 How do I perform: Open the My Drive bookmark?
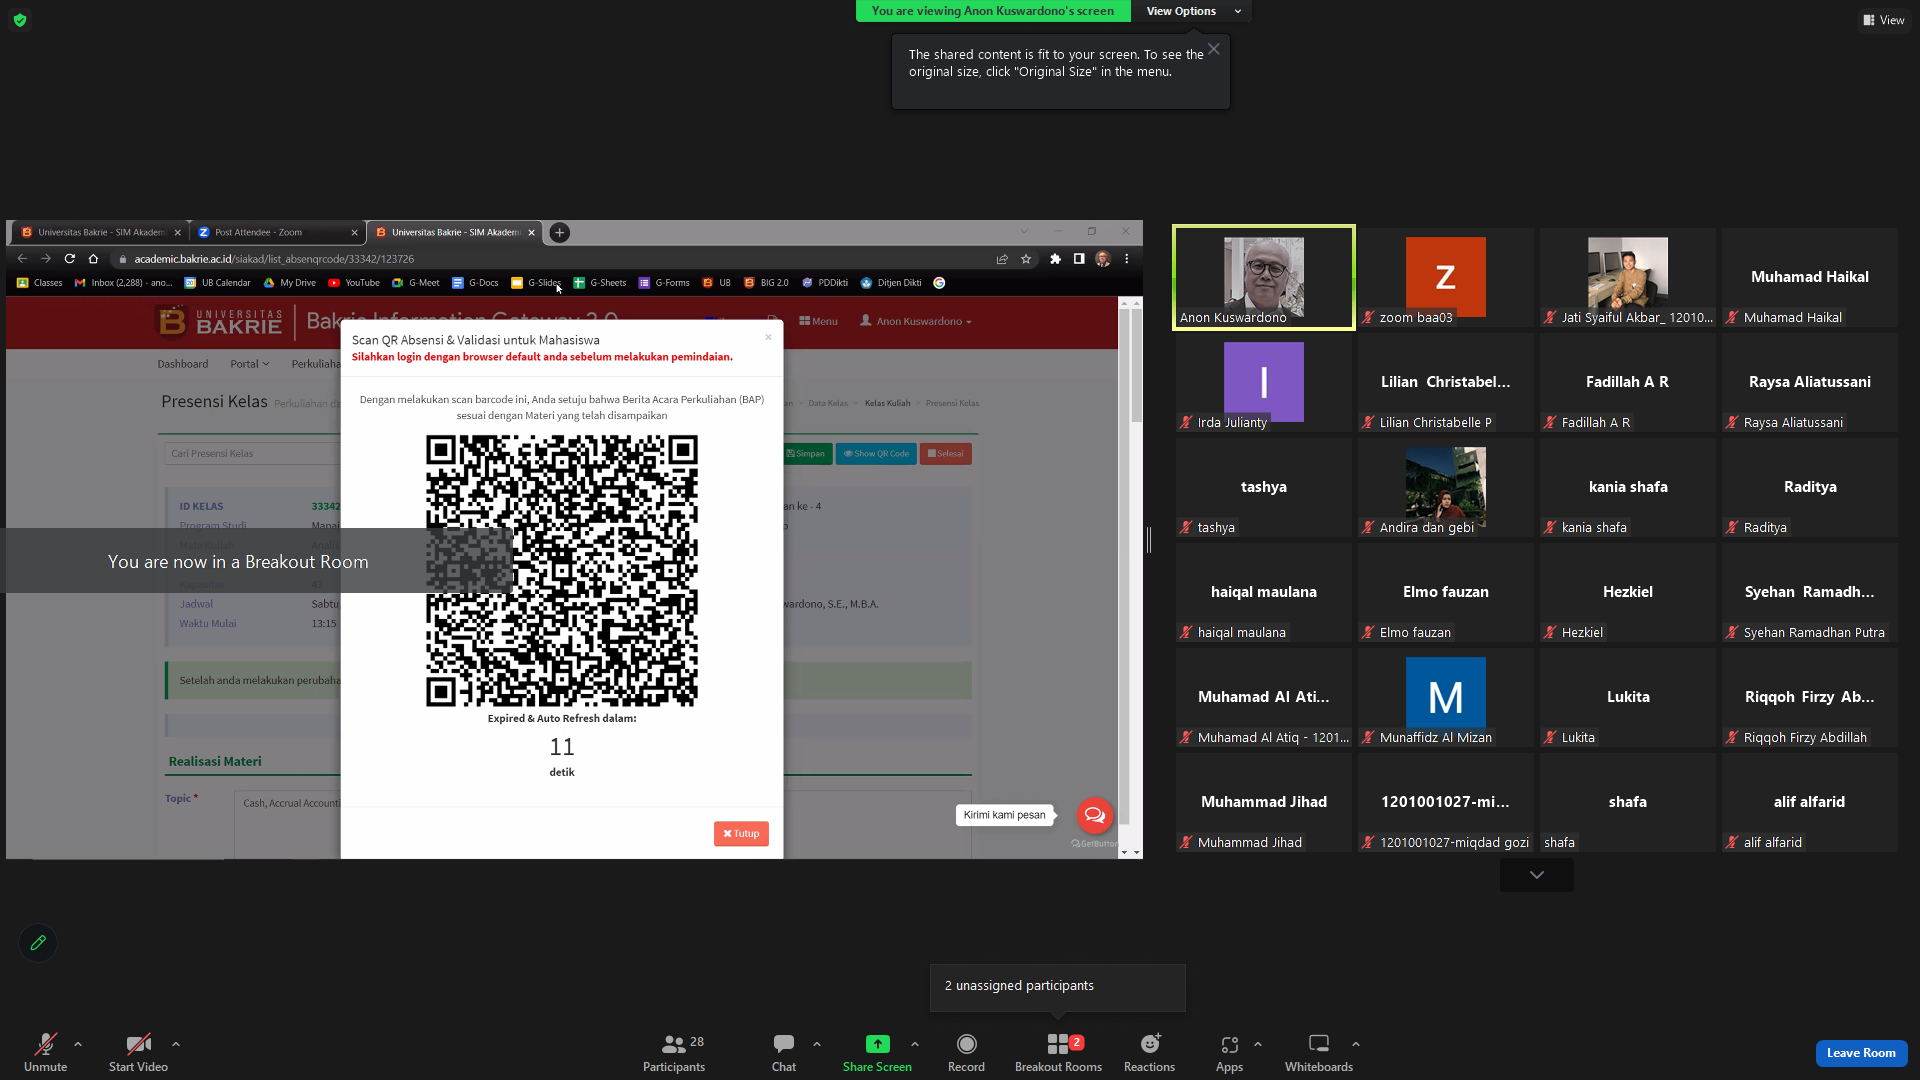[289, 283]
